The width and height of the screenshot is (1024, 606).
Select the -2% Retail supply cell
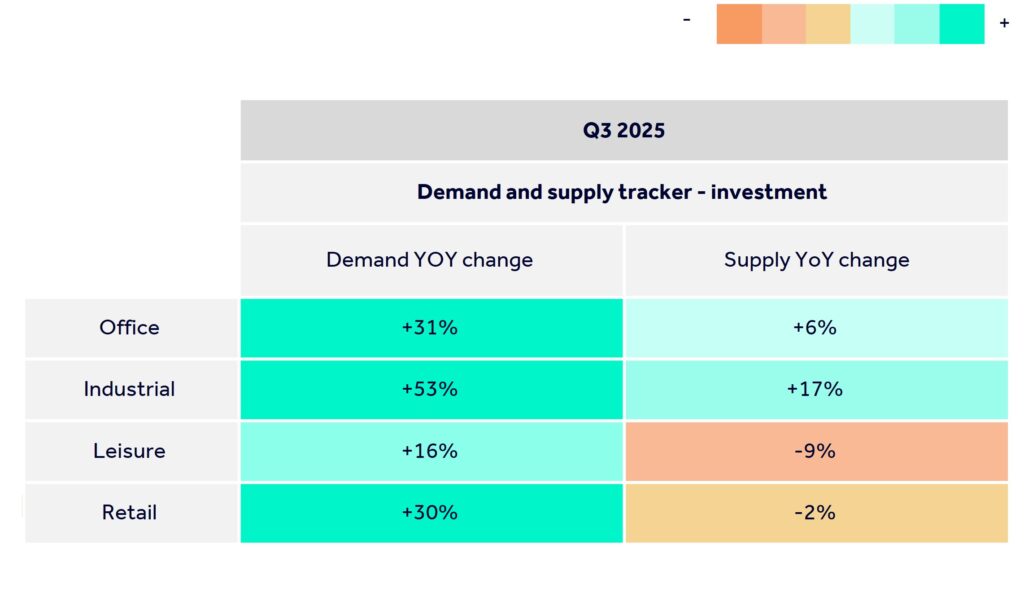coord(816,513)
